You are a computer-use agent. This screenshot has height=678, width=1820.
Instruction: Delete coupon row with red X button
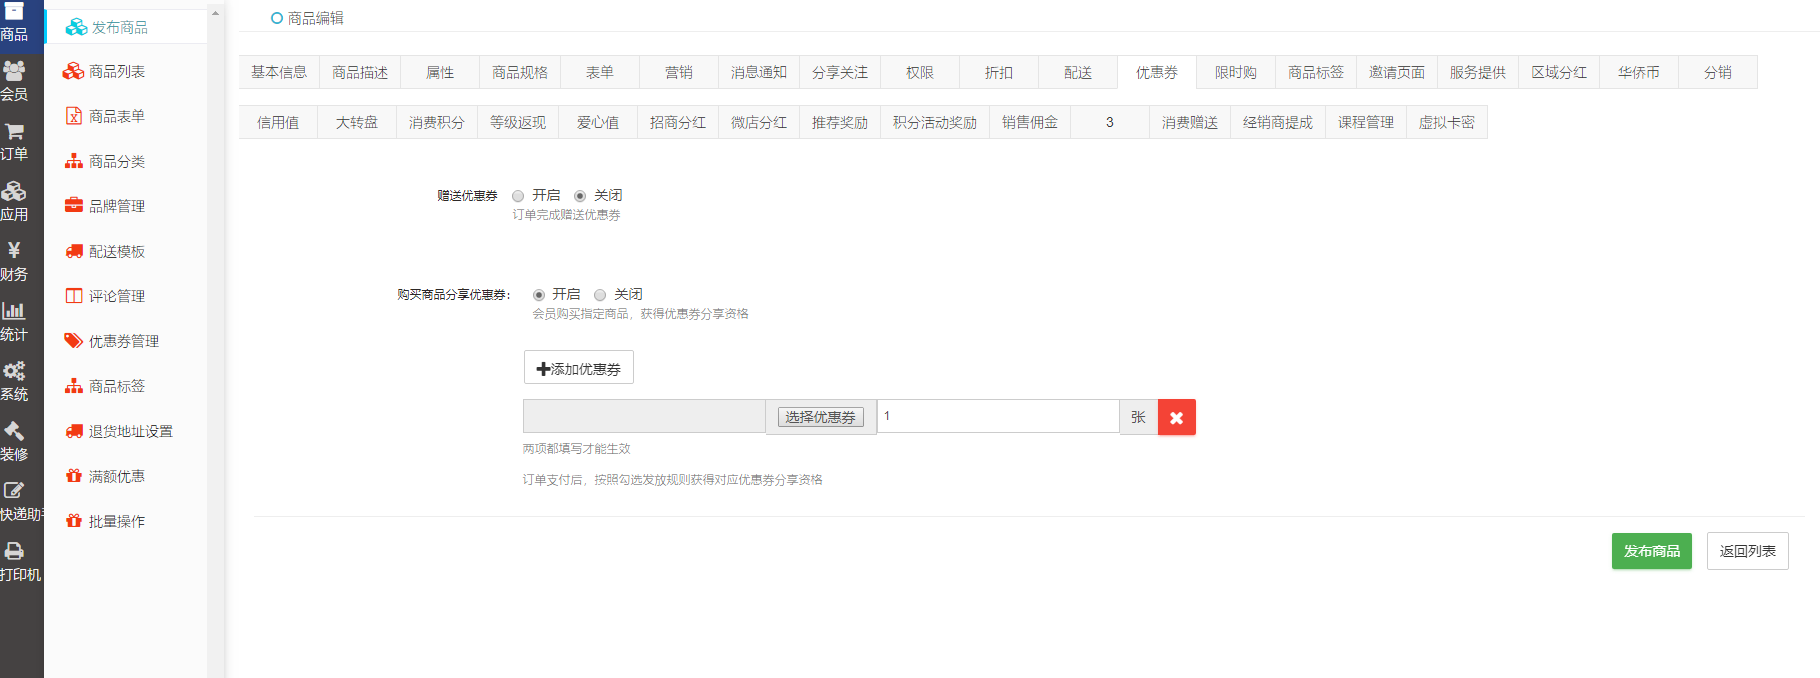pyautogui.click(x=1176, y=418)
